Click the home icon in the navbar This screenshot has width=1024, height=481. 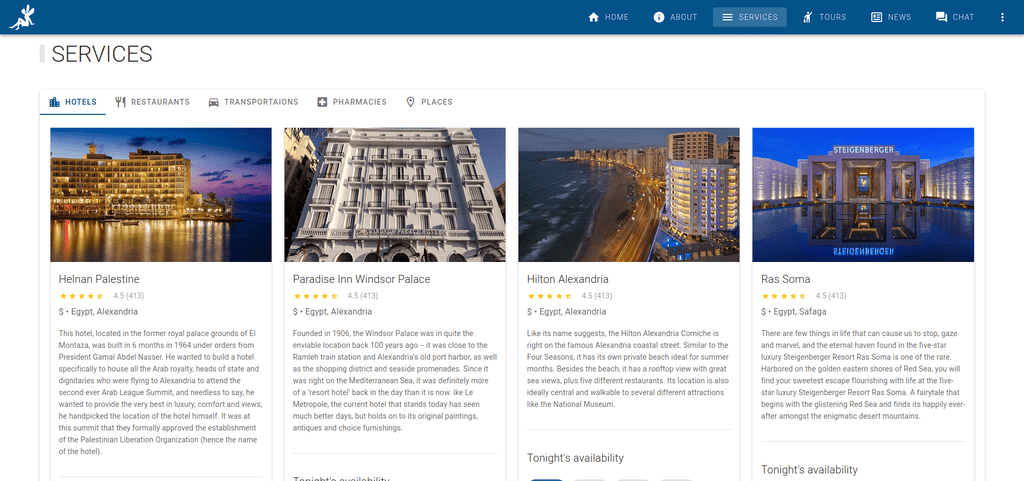point(594,17)
